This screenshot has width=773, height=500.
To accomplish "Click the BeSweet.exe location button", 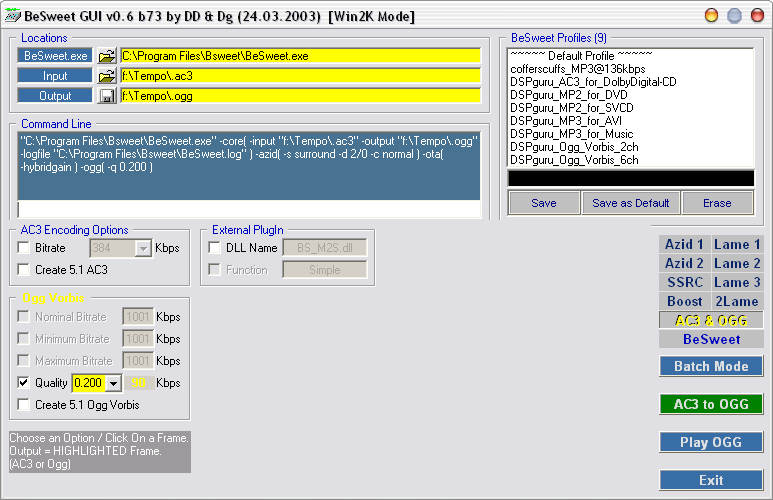I will pos(55,56).
